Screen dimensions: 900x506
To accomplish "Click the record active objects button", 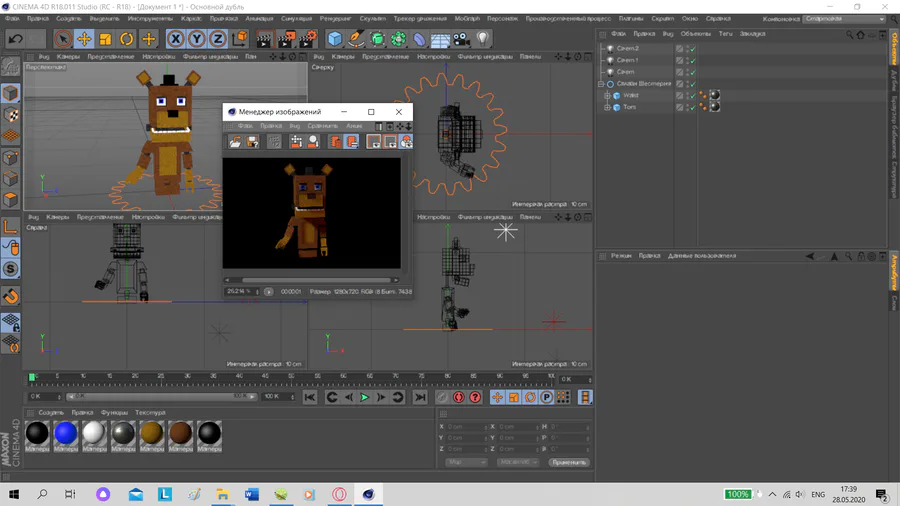I will click(x=442, y=397).
